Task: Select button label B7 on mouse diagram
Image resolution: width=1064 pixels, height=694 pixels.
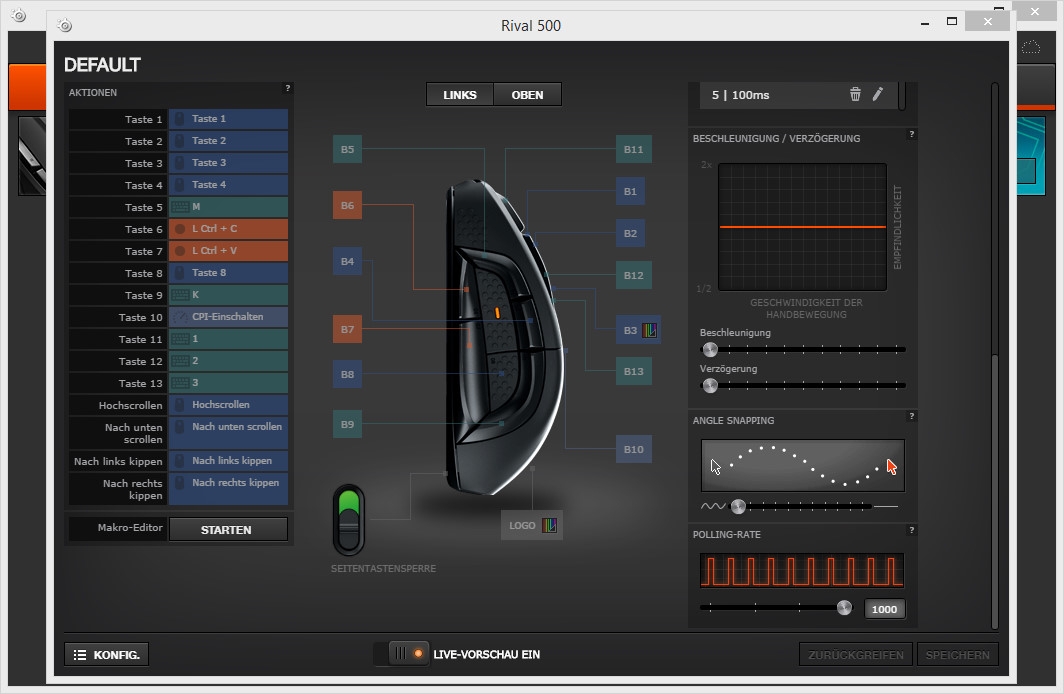Action: coord(347,329)
